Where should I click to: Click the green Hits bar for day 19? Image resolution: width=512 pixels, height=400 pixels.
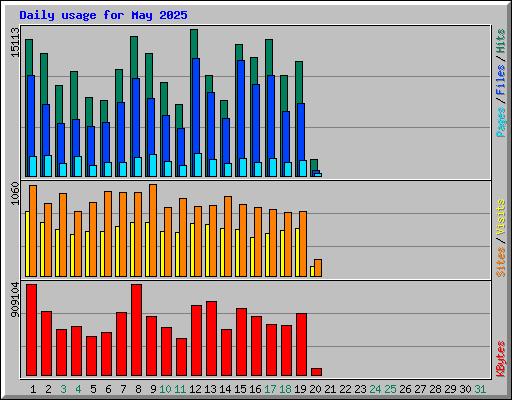[299, 82]
